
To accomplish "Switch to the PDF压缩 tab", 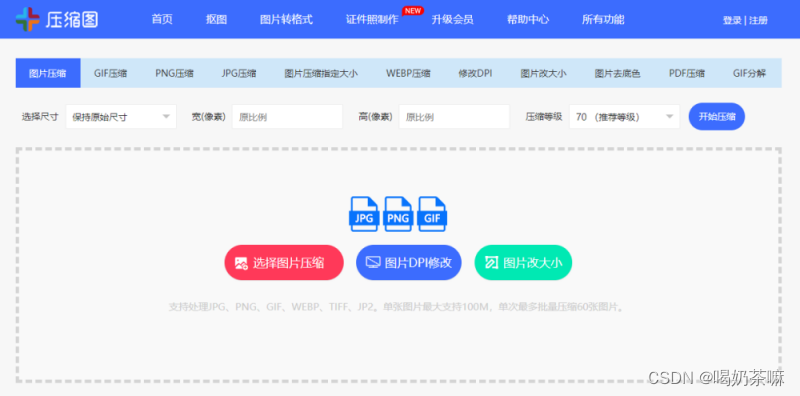I will click(x=687, y=73).
